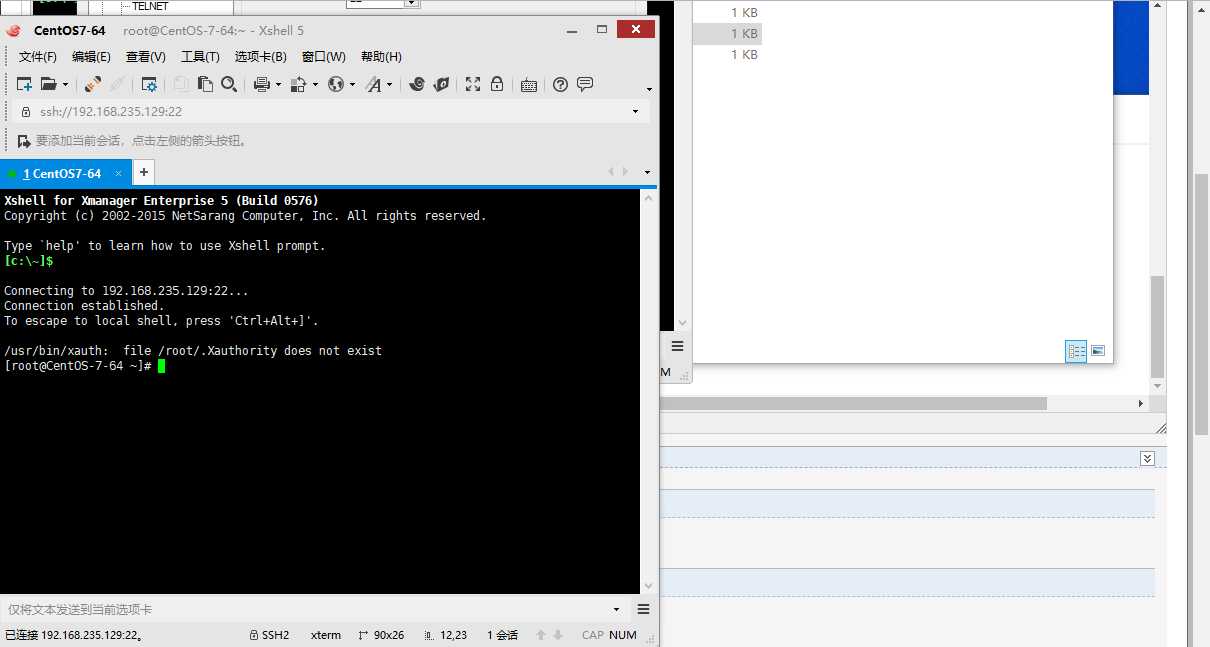Click the Lock screen padlock icon
This screenshot has height=647, width=1210.
click(497, 85)
